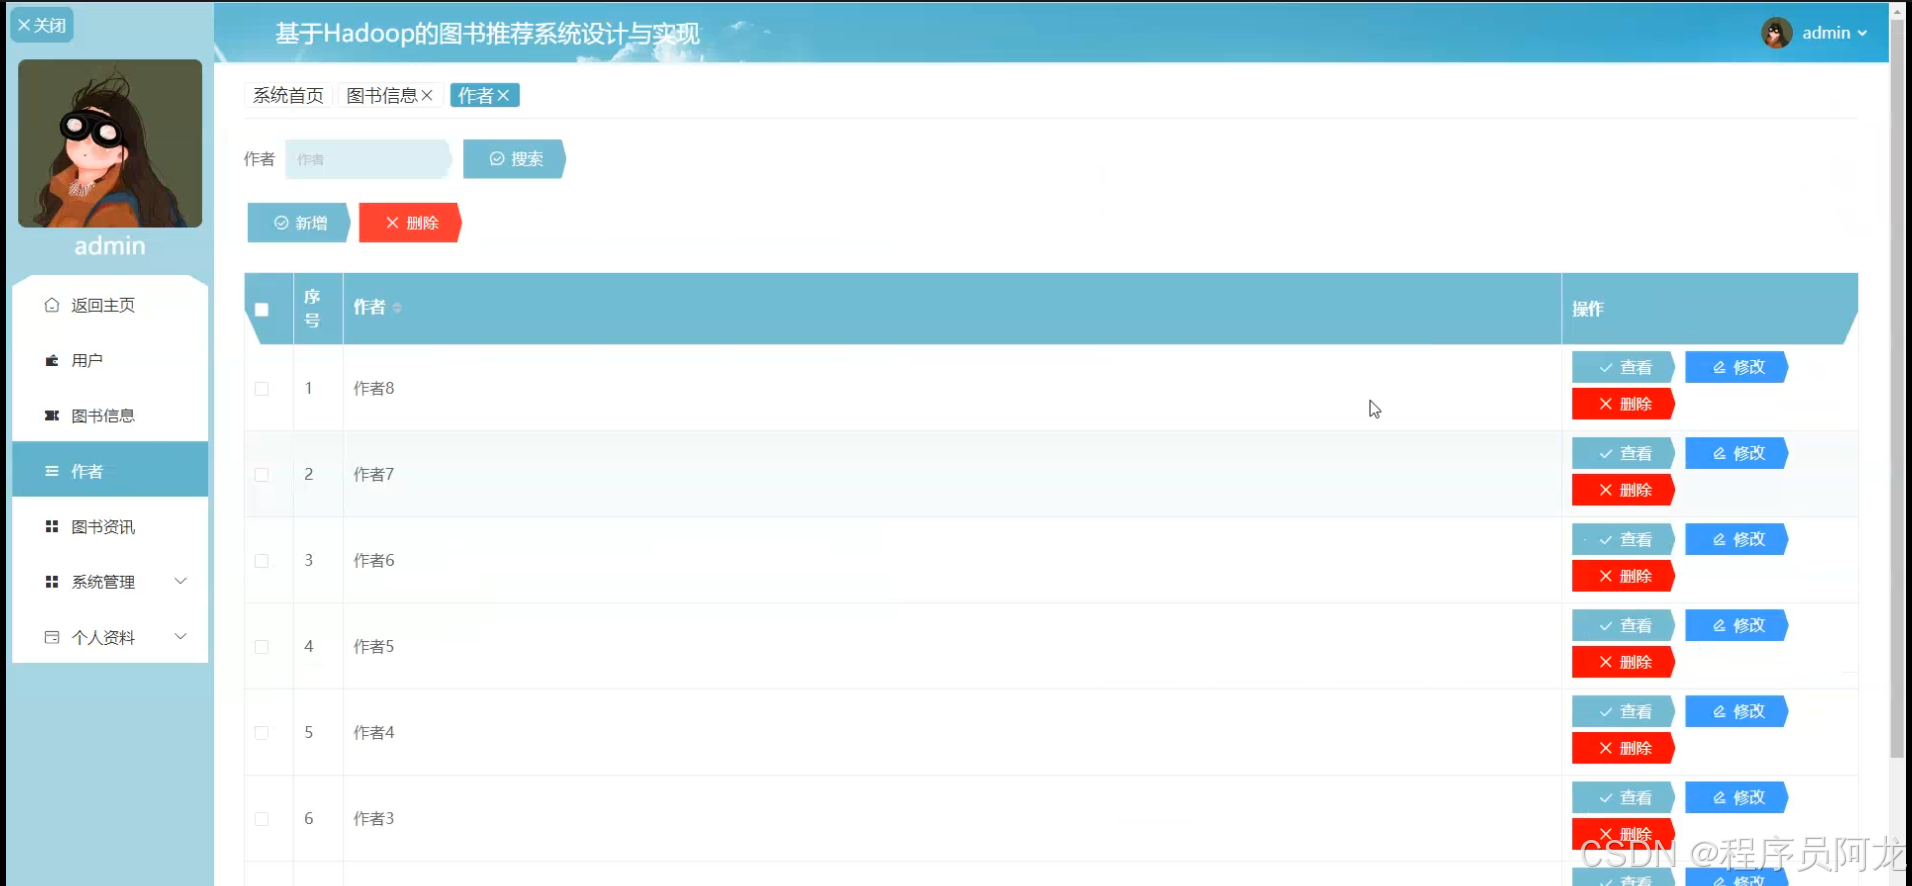Viewport: 1912px width, 886px height.
Task: Click the 作者8 cell text
Action: 374,388
